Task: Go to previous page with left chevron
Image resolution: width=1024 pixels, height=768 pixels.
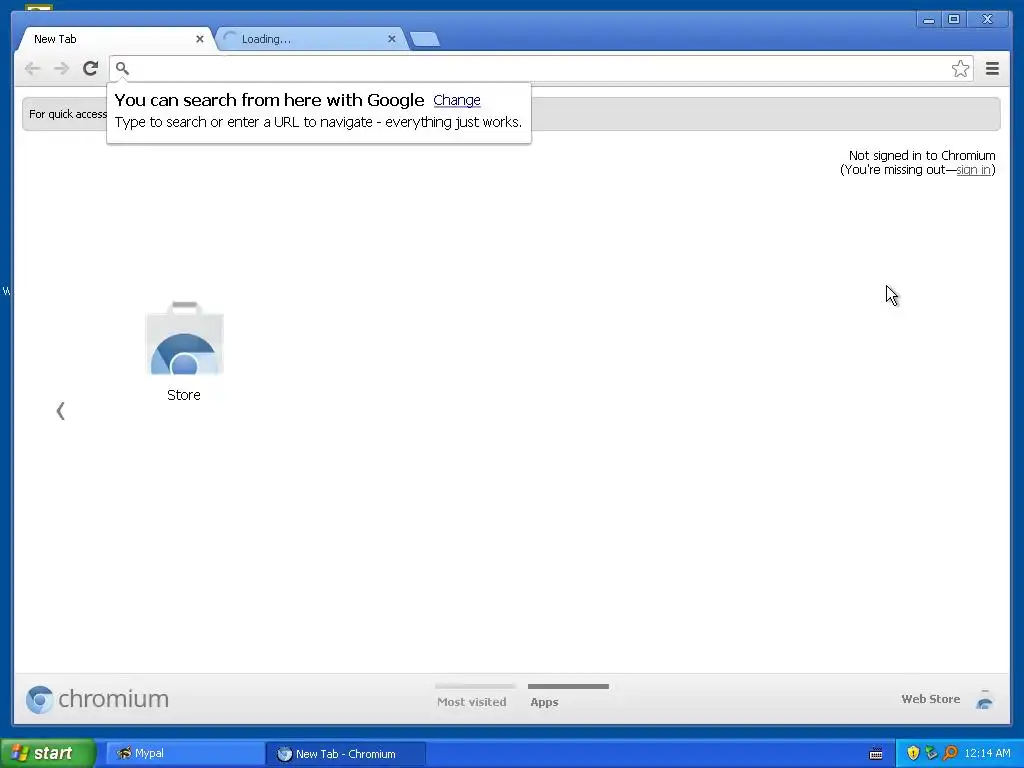Action: 61,411
